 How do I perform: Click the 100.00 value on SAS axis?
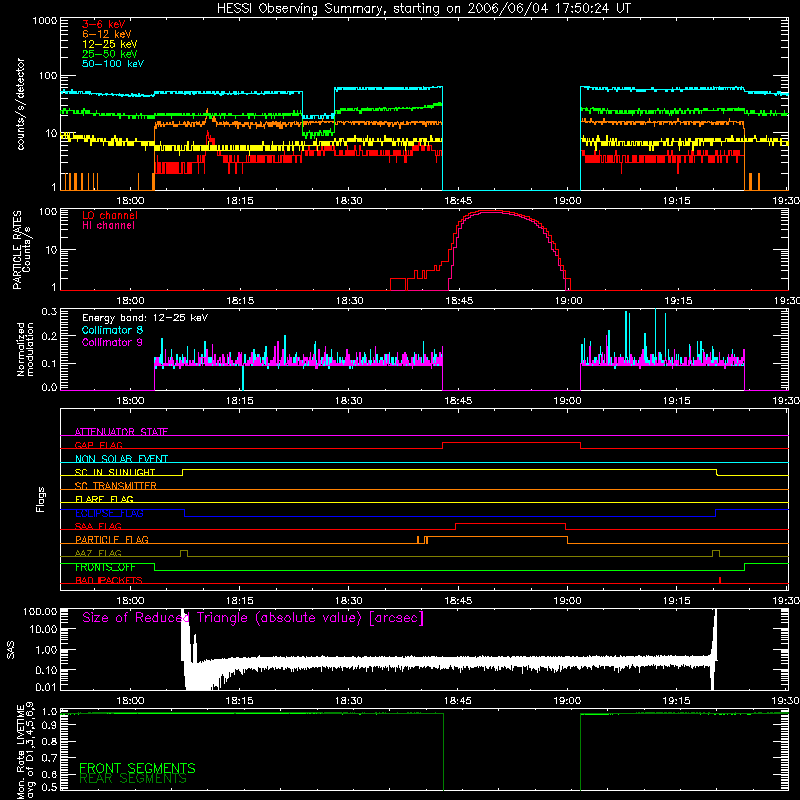click(40, 611)
